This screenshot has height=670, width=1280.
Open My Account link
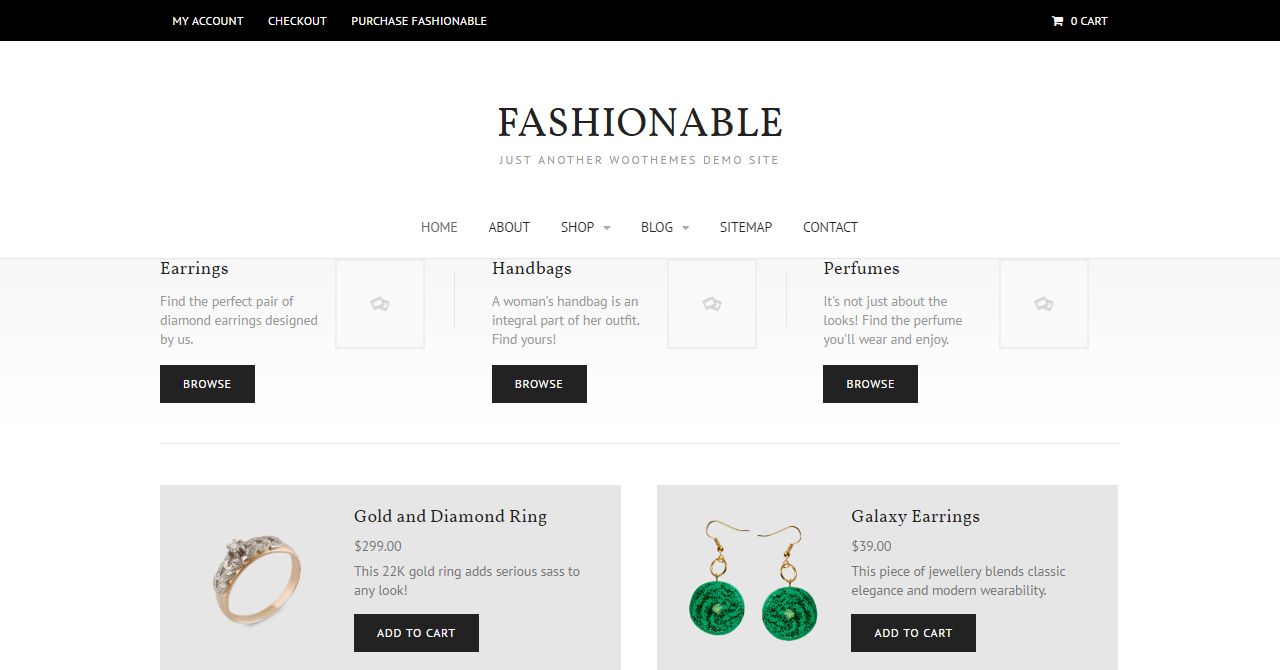click(208, 21)
